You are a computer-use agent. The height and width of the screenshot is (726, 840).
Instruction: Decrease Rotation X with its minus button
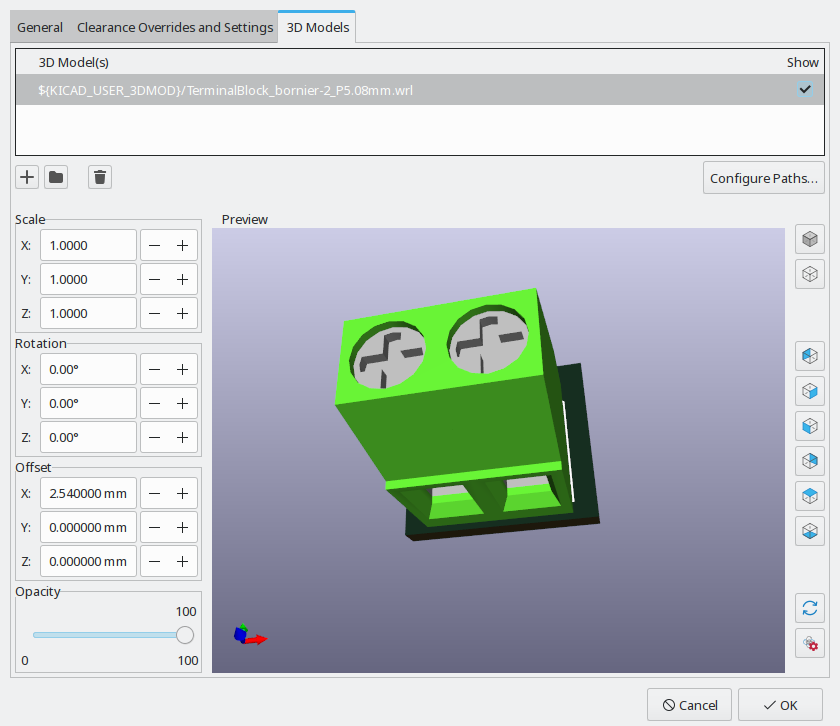(154, 370)
